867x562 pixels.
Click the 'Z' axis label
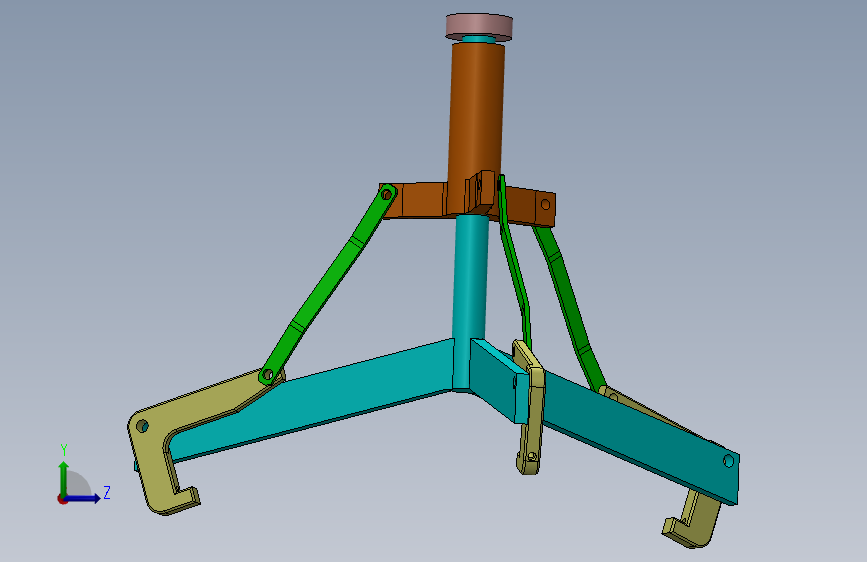[107, 492]
